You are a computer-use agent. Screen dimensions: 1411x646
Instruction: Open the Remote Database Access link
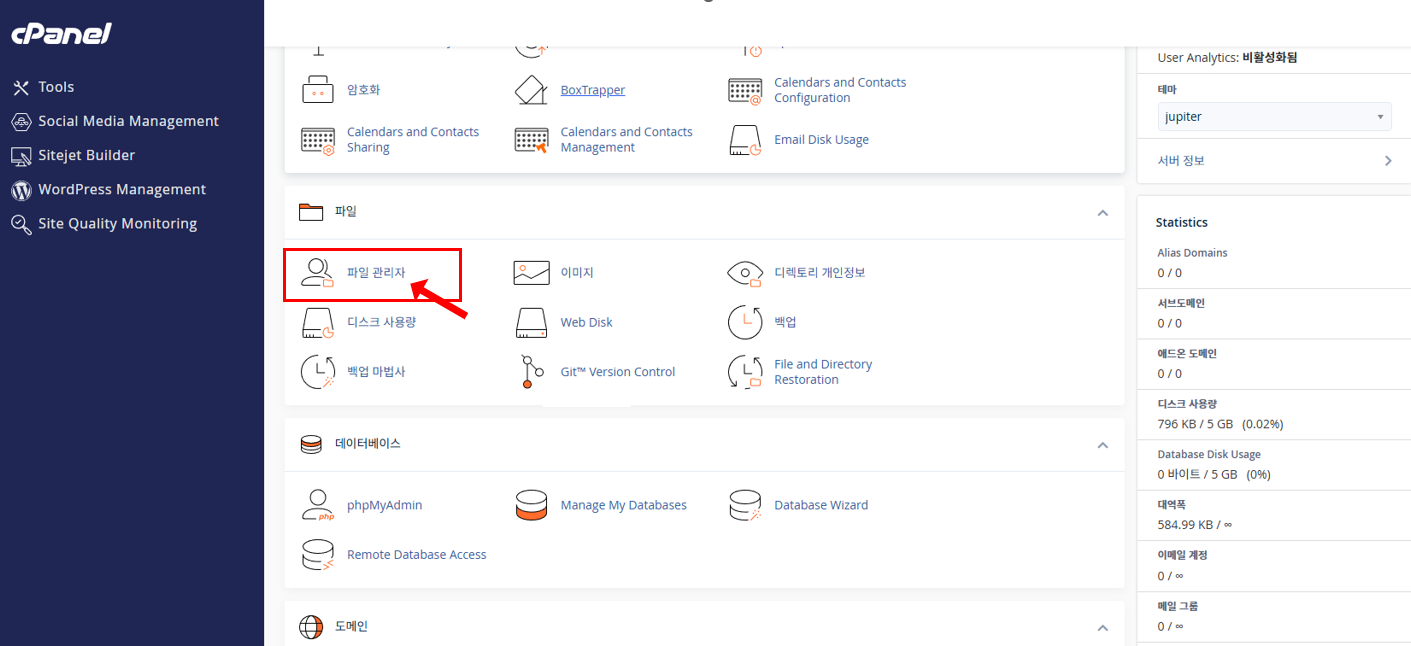point(416,555)
